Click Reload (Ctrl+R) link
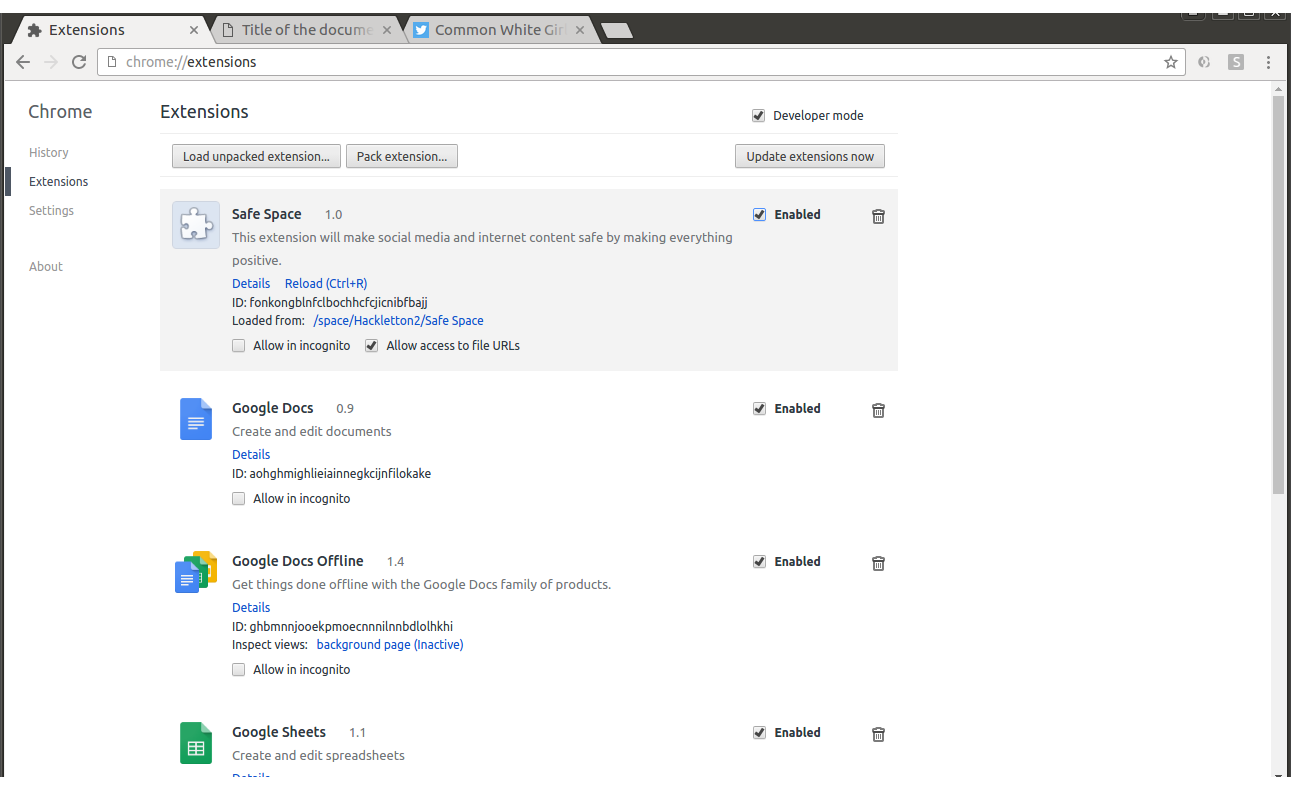Image resolution: width=1291 pixels, height=790 pixels. click(326, 284)
